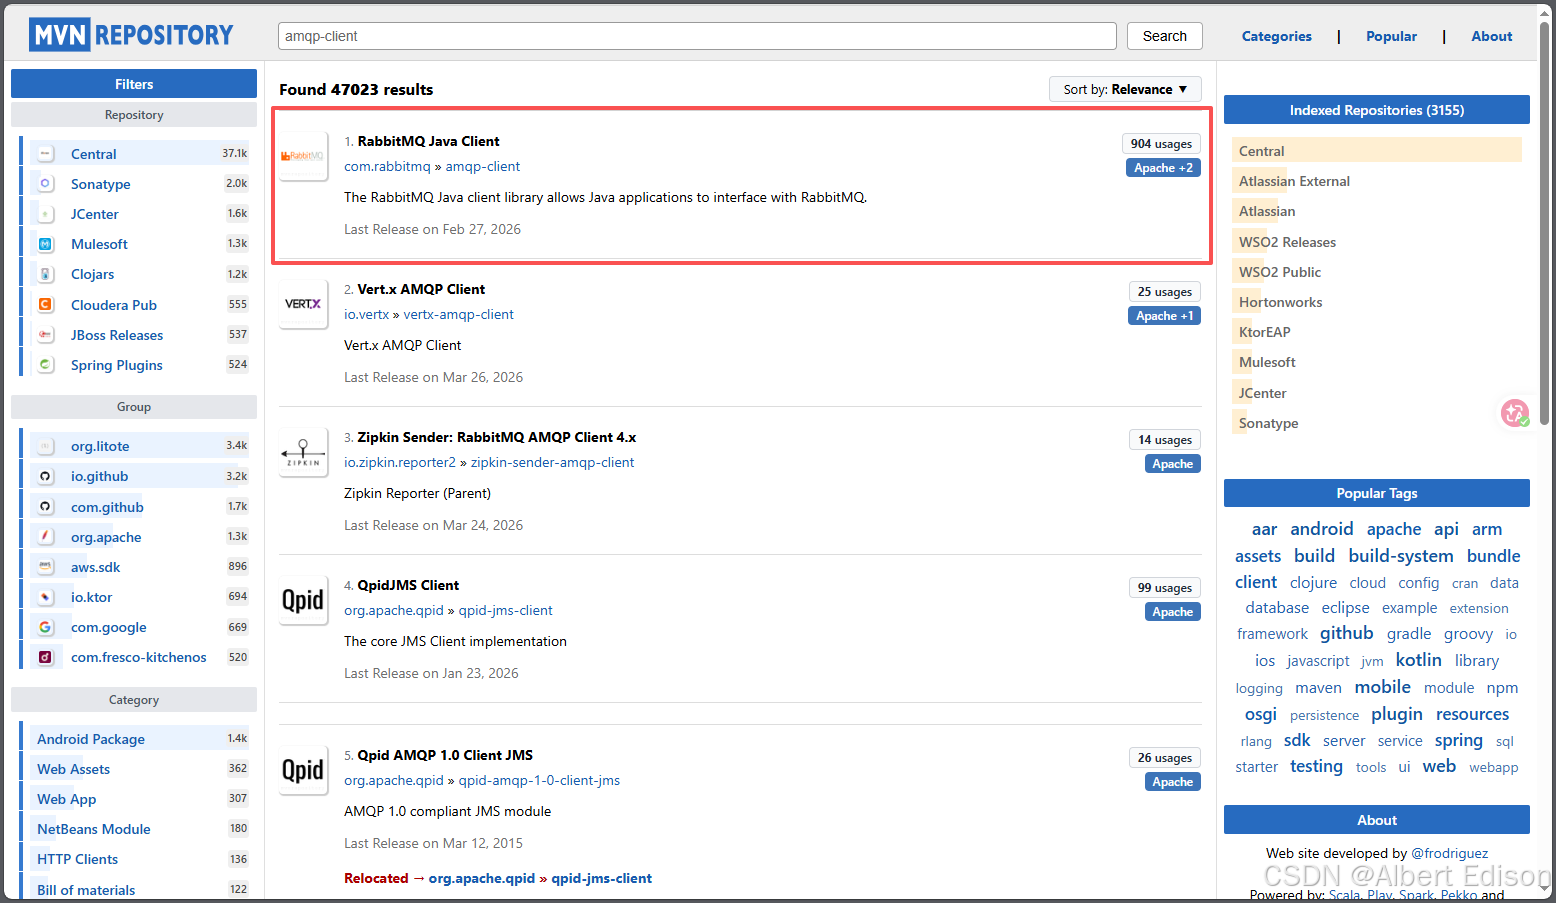Select the org.apache group feather icon
Screen dimensions: 1556x903
tap(46, 537)
